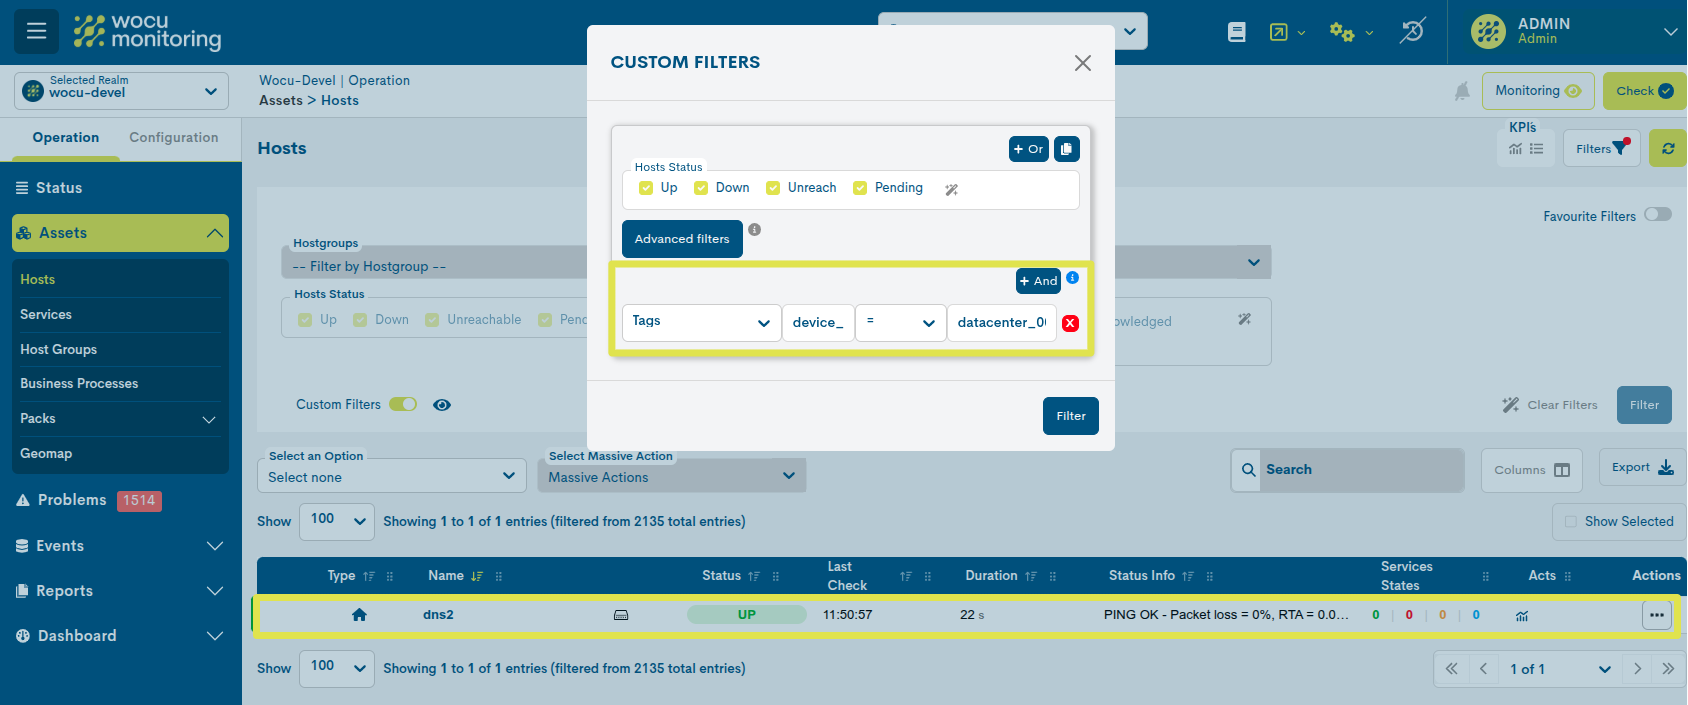
Task: Open the Tags field dropdown
Action: 701,322
